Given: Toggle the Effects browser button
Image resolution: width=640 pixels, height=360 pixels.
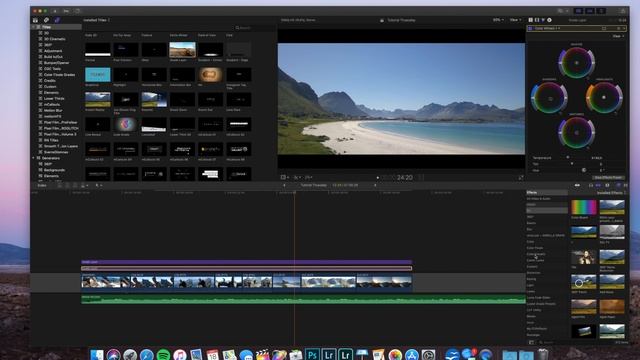Looking at the screenshot, I should (x=619, y=185).
